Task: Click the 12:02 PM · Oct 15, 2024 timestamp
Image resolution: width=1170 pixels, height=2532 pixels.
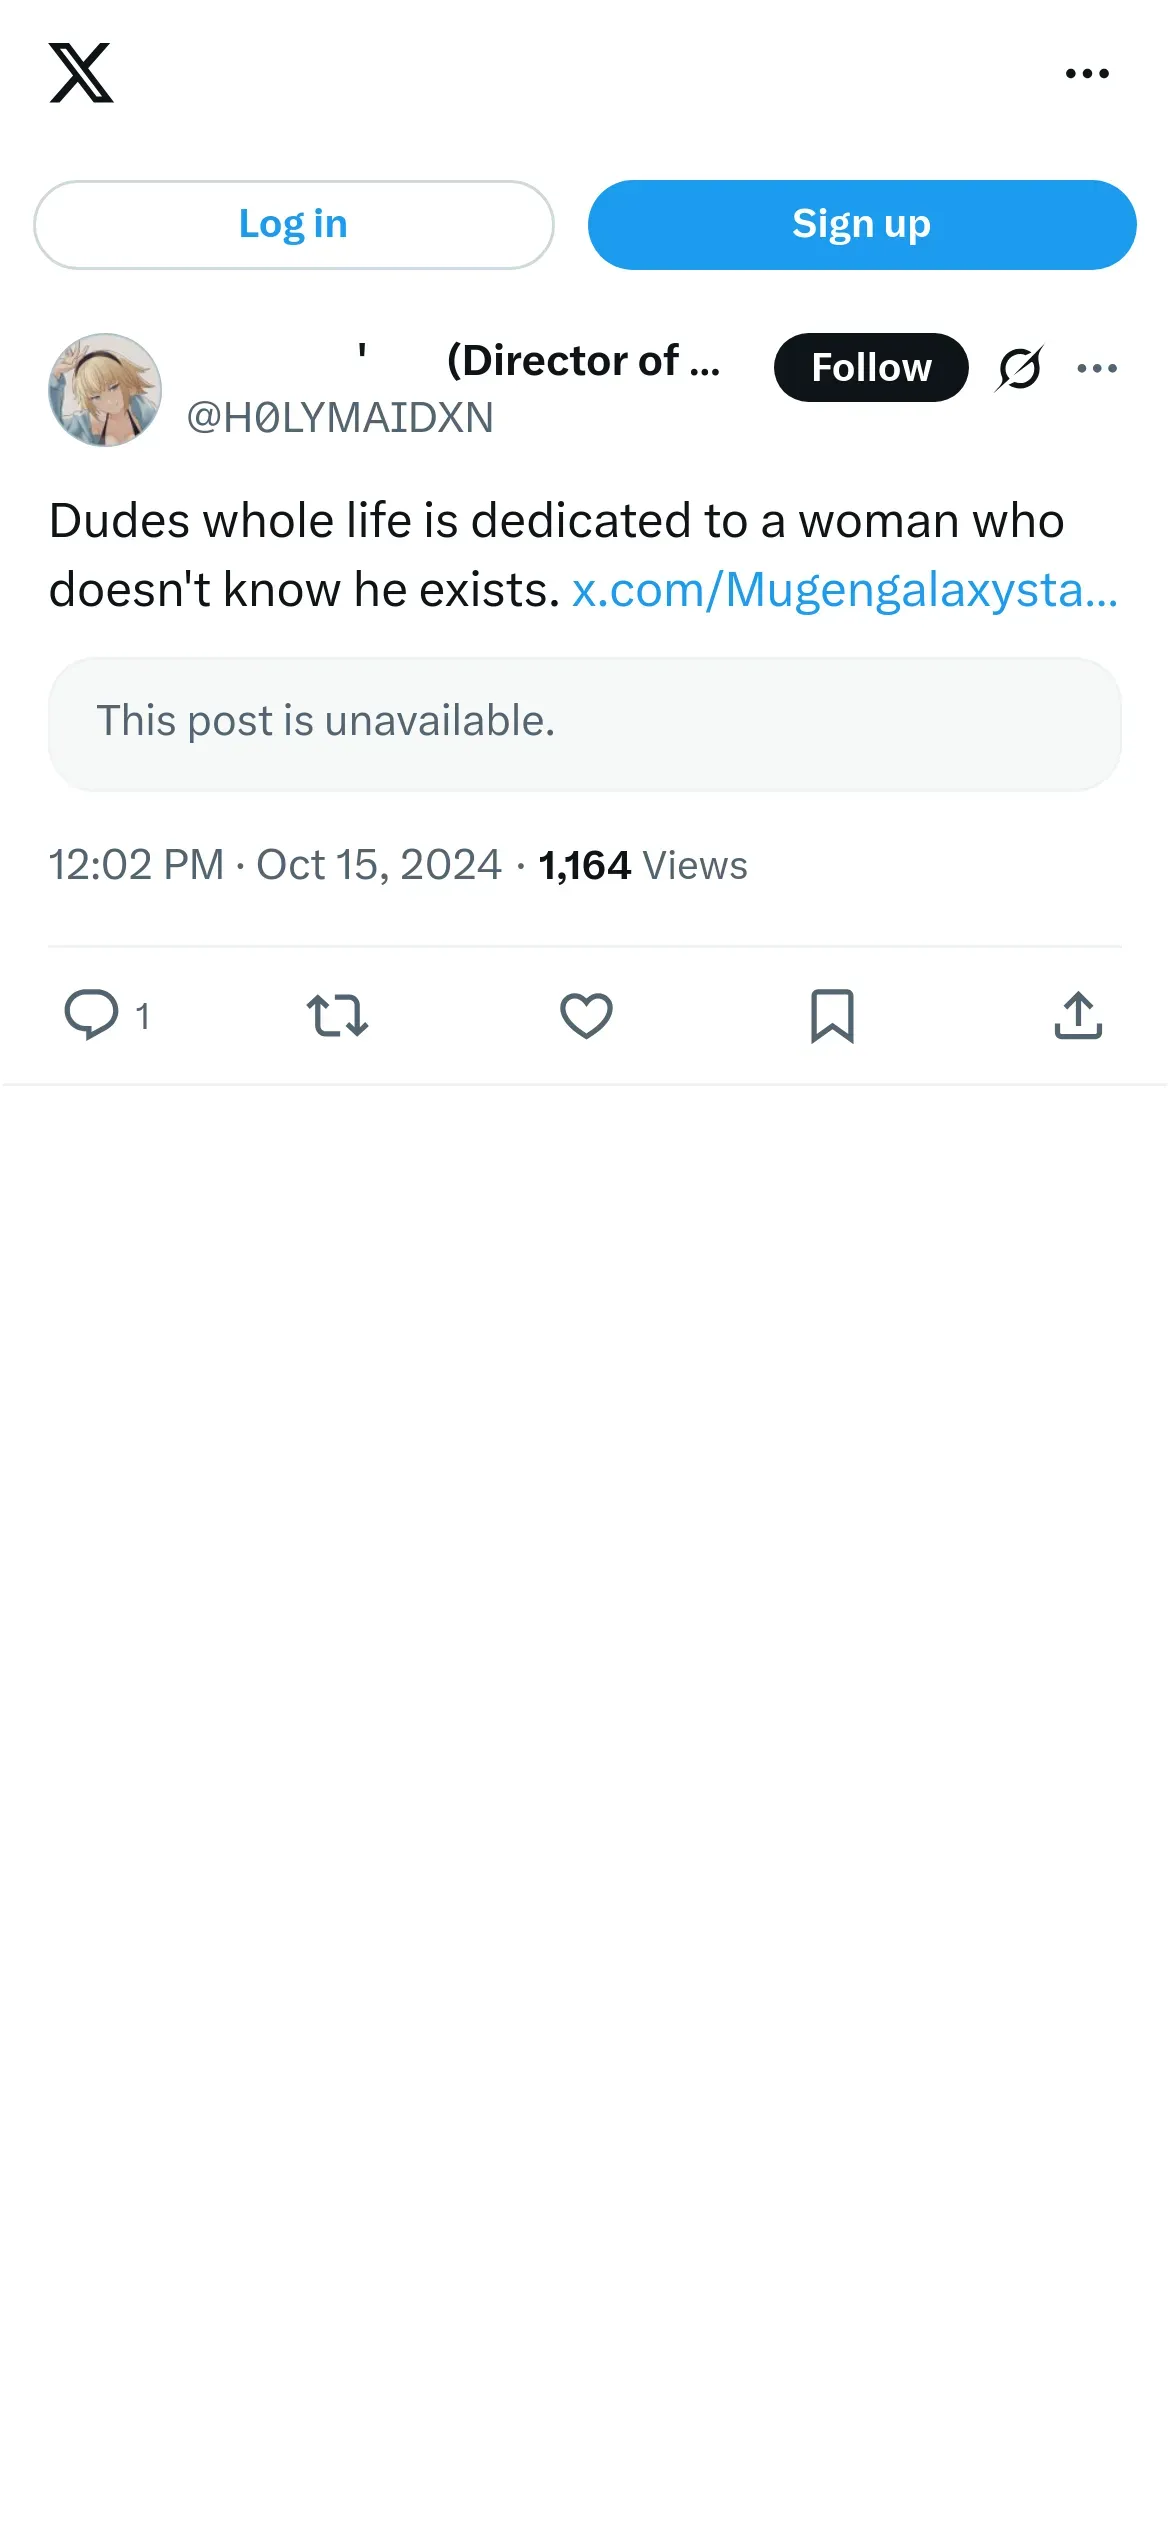Action: point(275,865)
